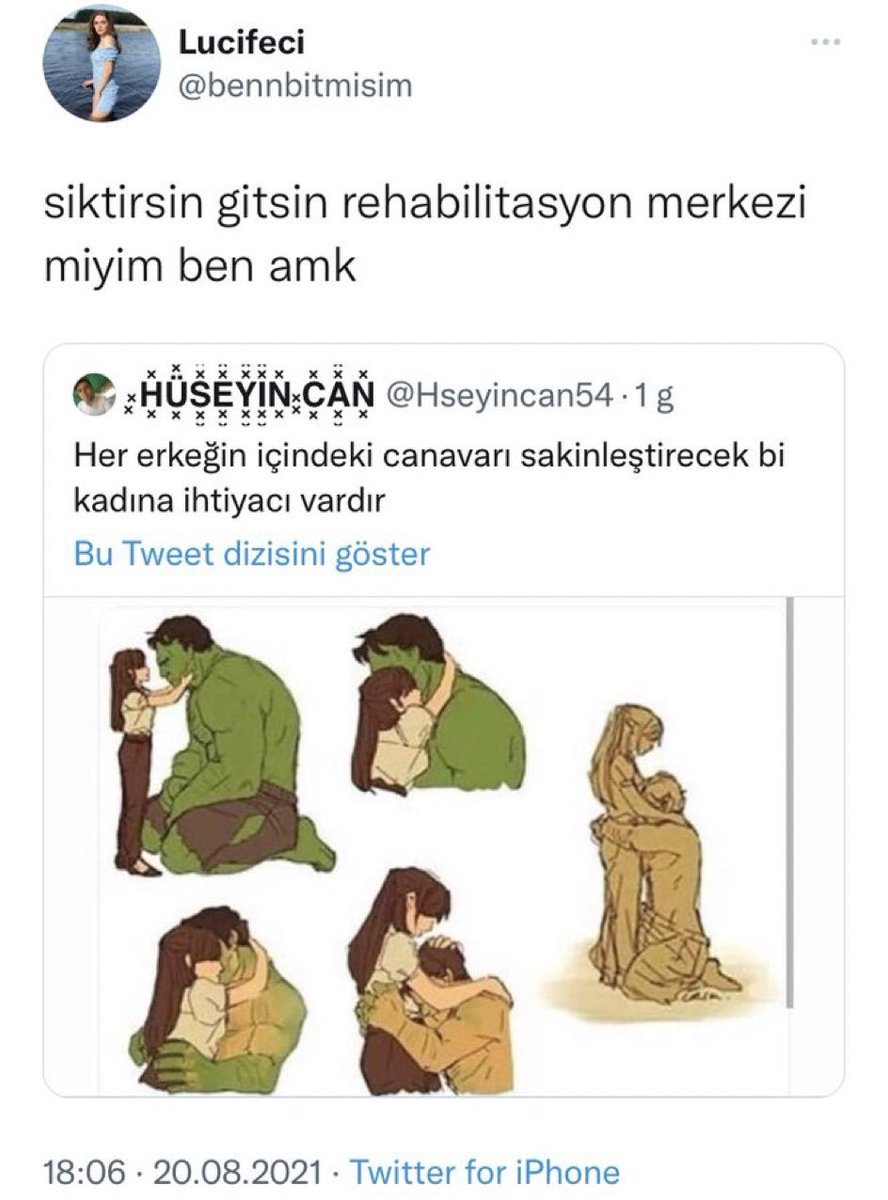Visit the @bennbitmisim handle
888x1200 pixels.
(294, 86)
